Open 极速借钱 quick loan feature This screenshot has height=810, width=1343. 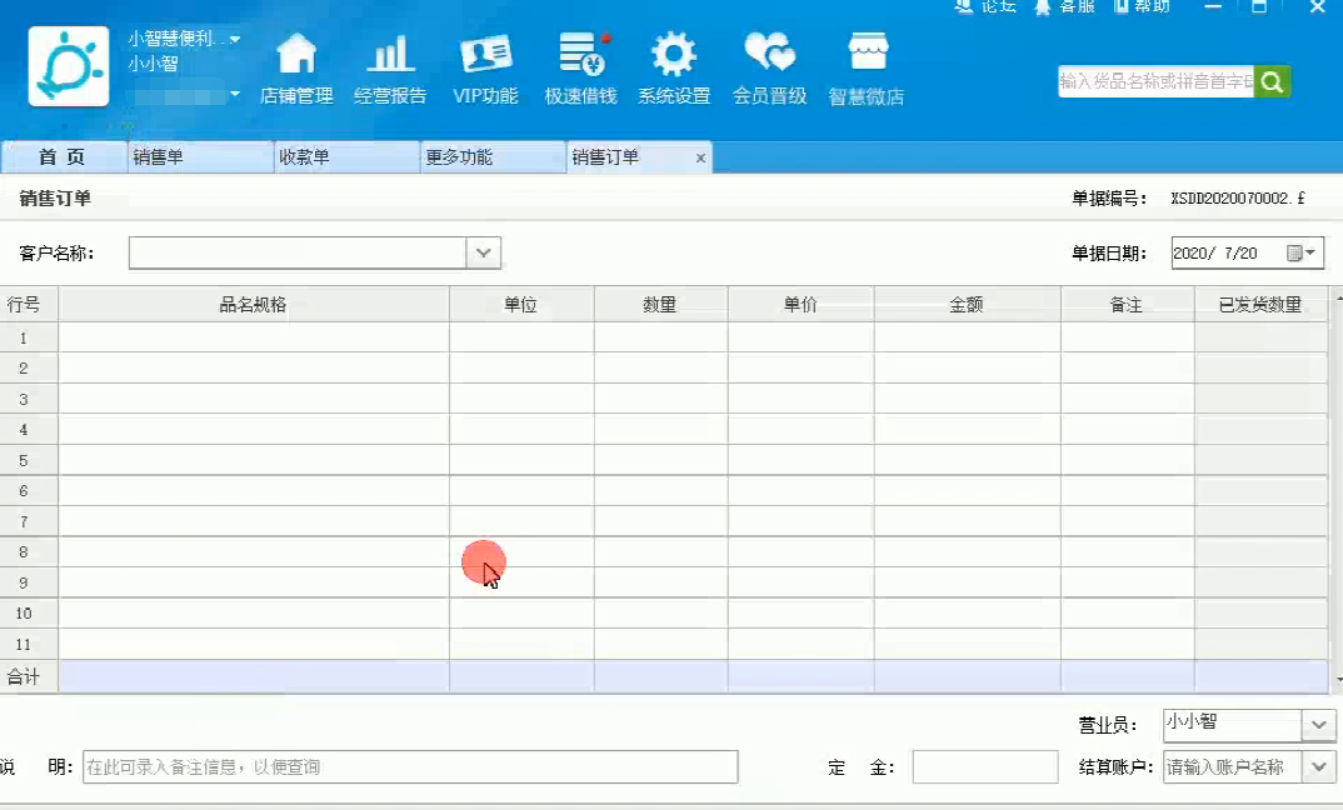click(578, 67)
